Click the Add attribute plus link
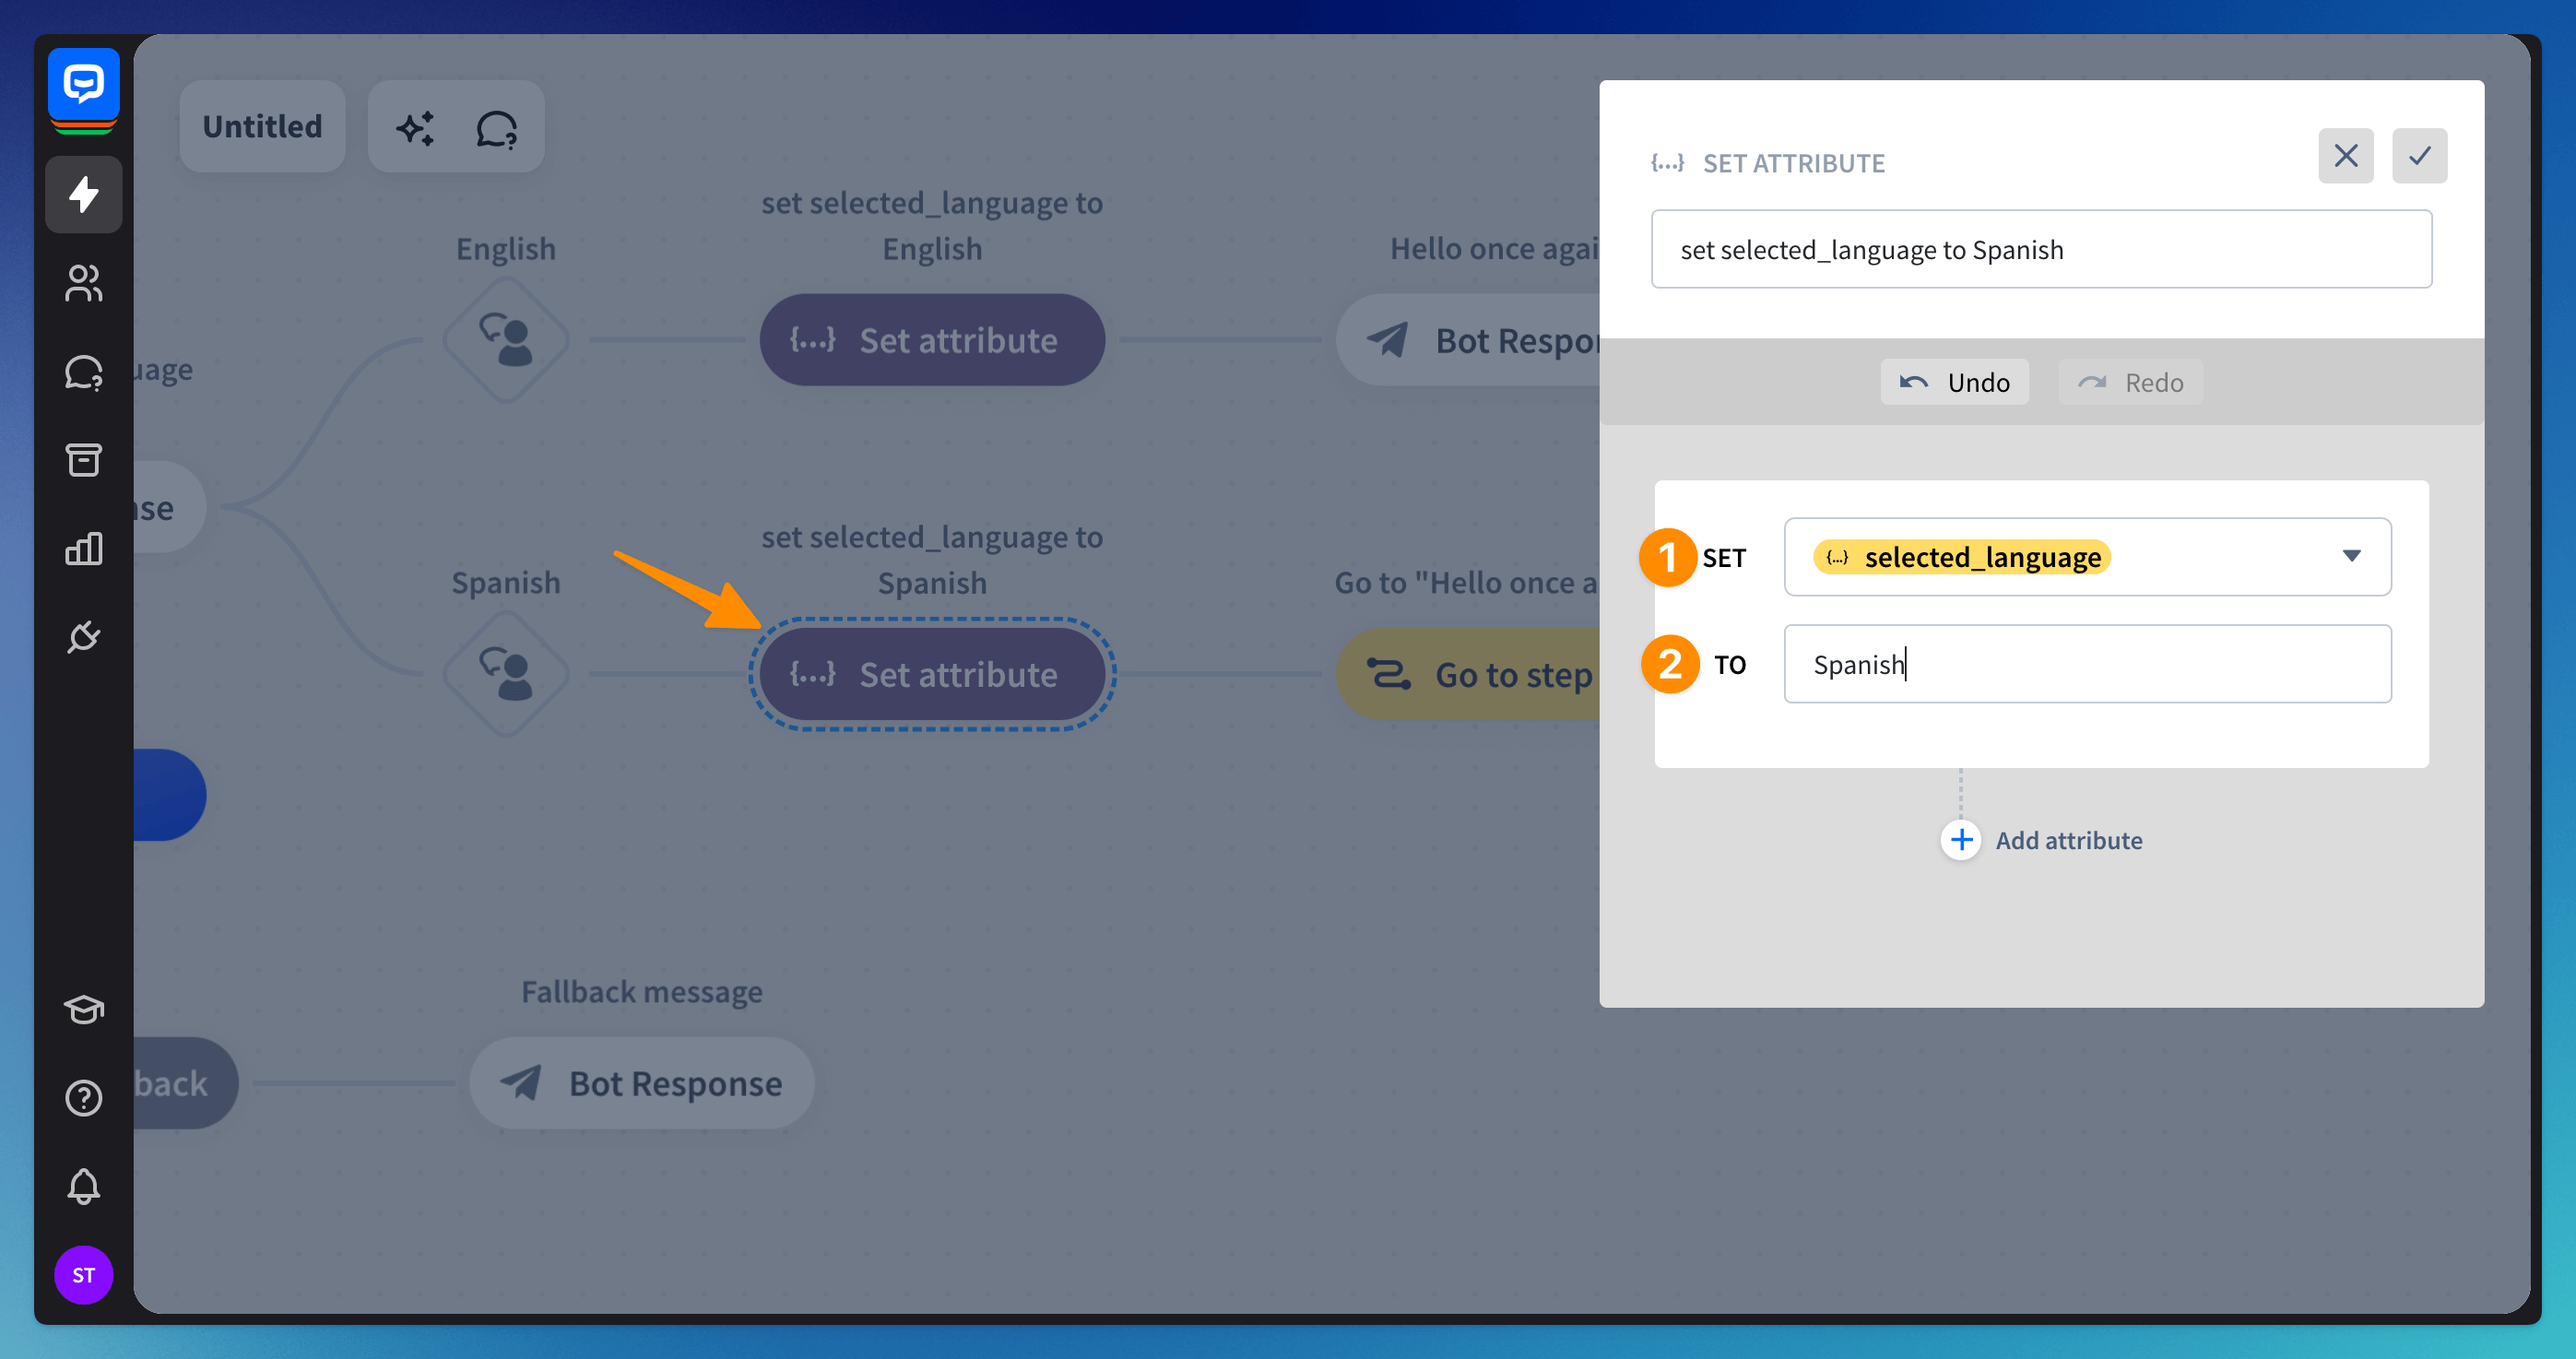Image resolution: width=2576 pixels, height=1359 pixels. tap(2041, 840)
